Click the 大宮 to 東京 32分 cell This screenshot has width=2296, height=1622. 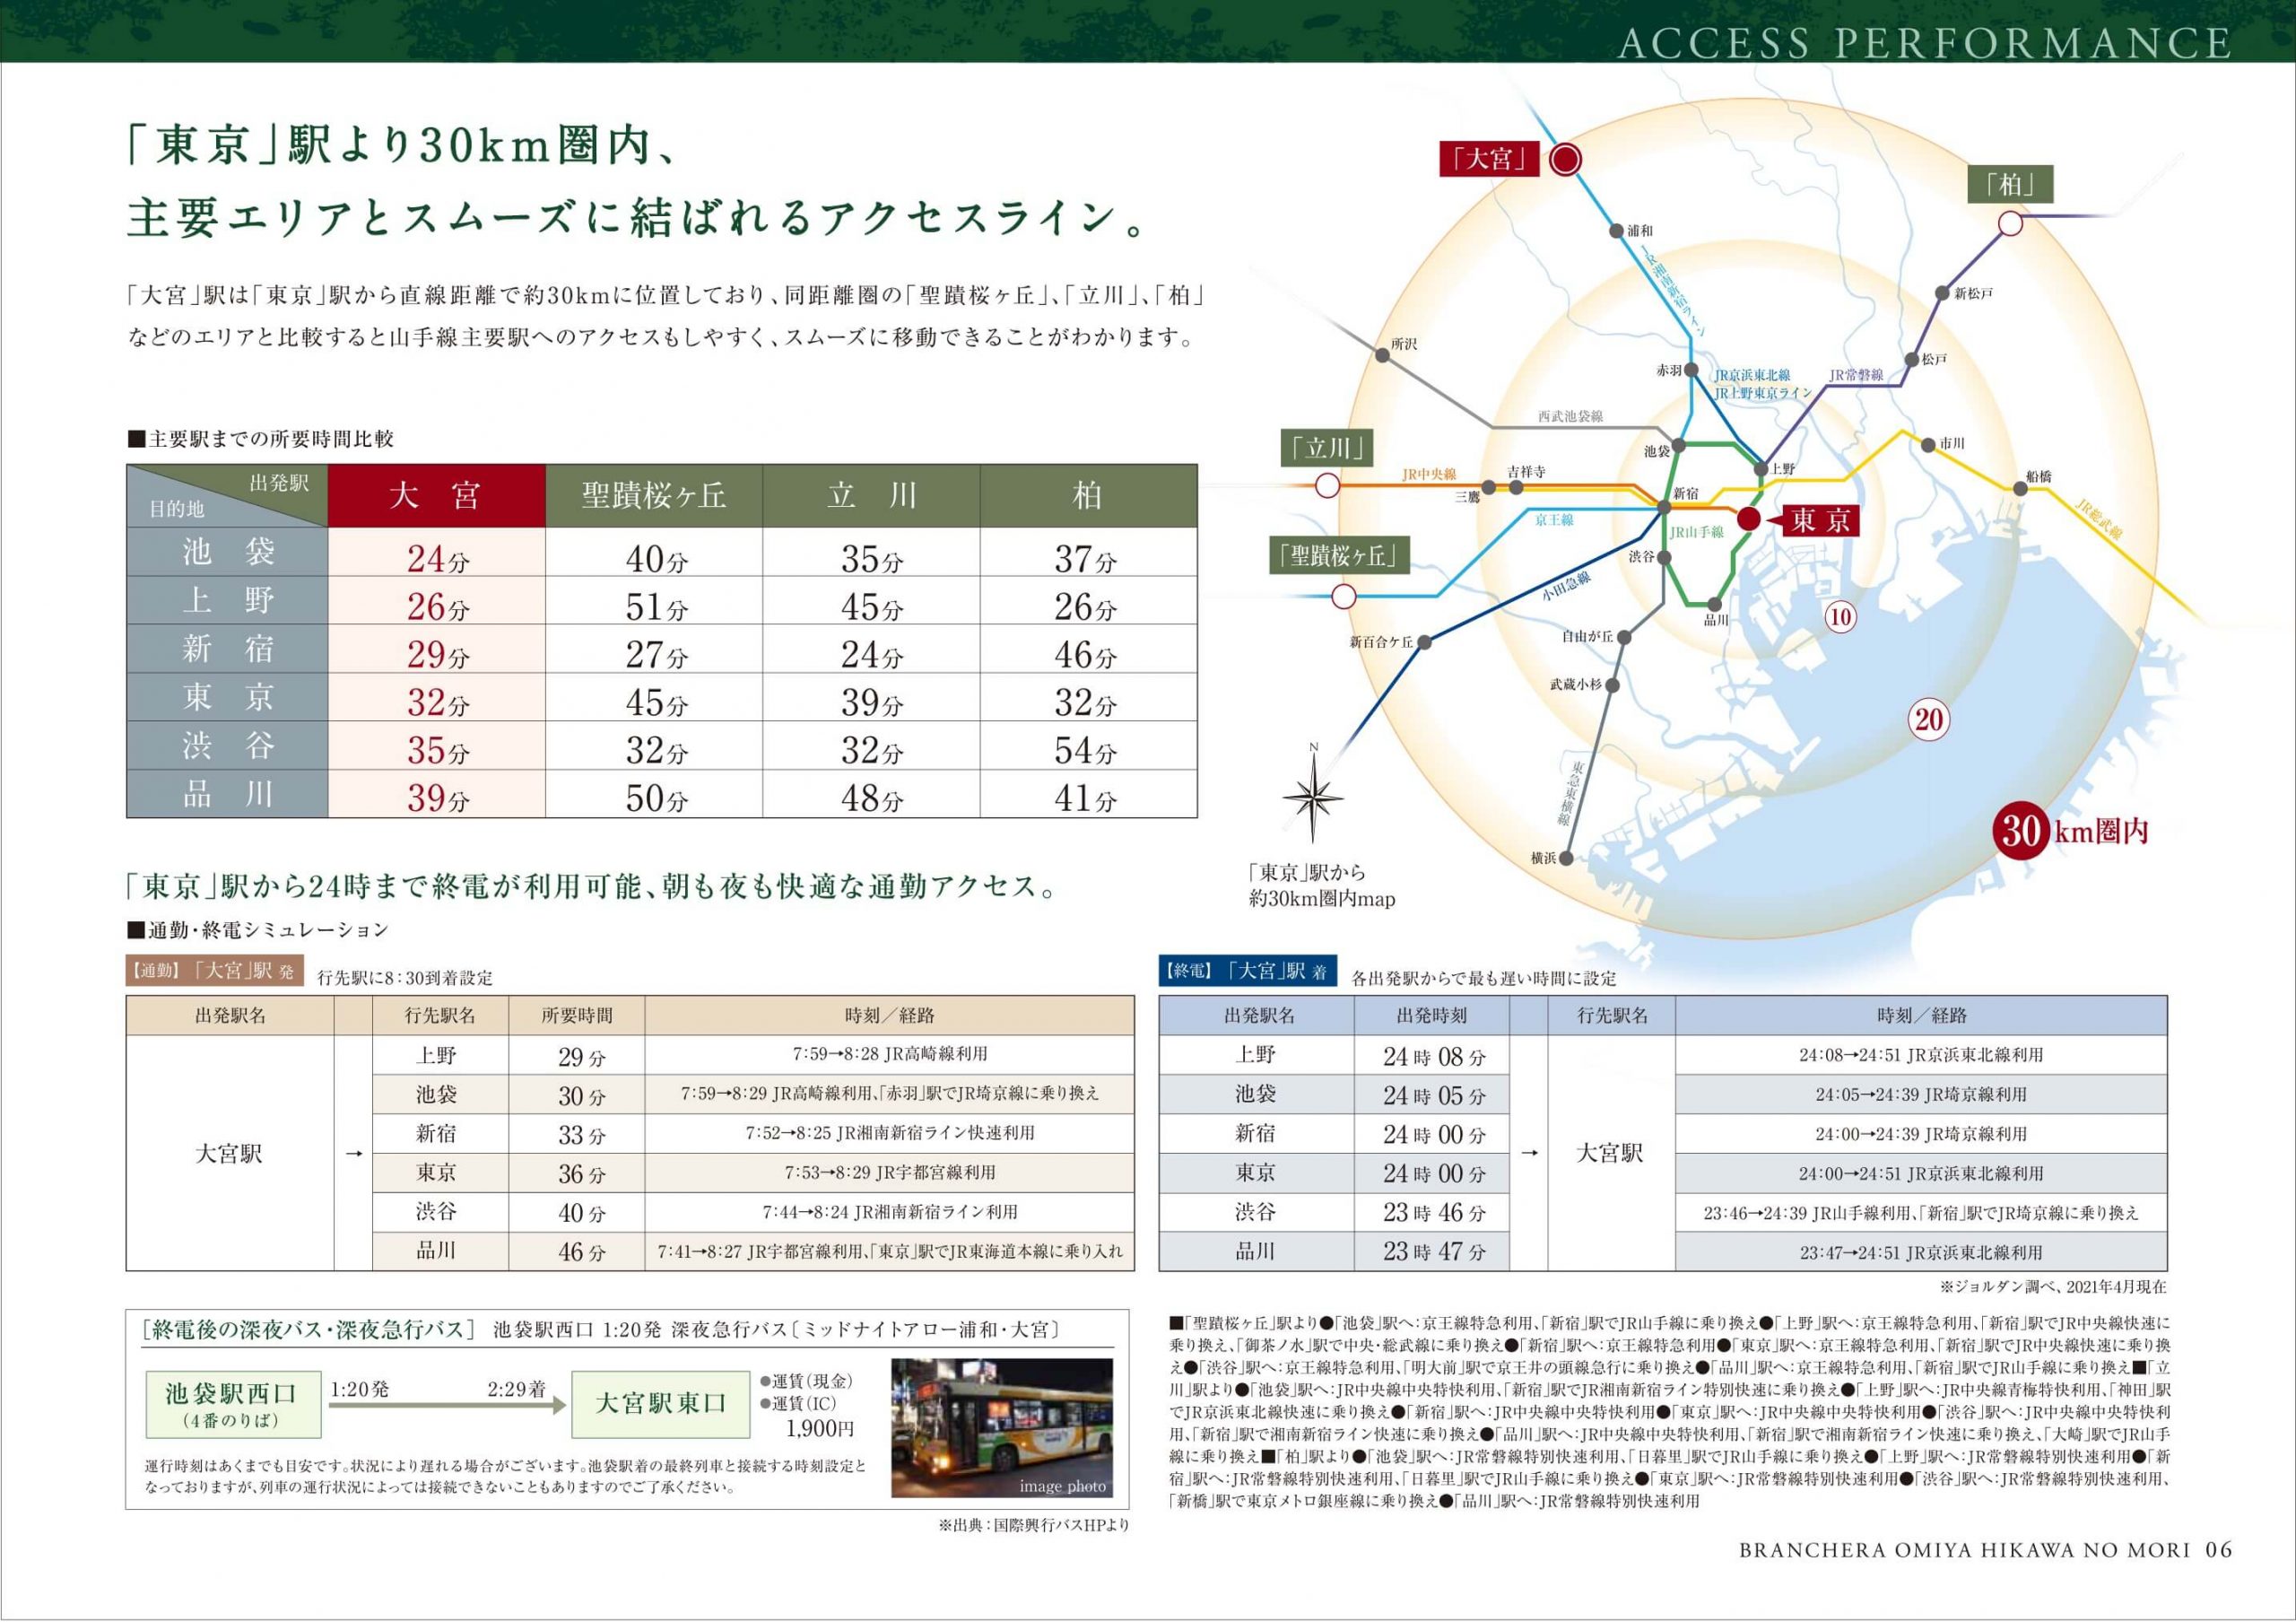point(437,697)
